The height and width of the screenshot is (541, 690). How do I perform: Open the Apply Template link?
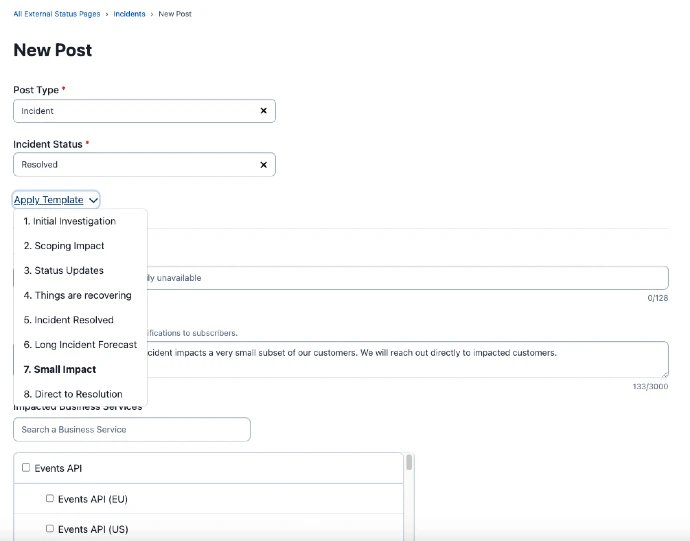coord(48,200)
